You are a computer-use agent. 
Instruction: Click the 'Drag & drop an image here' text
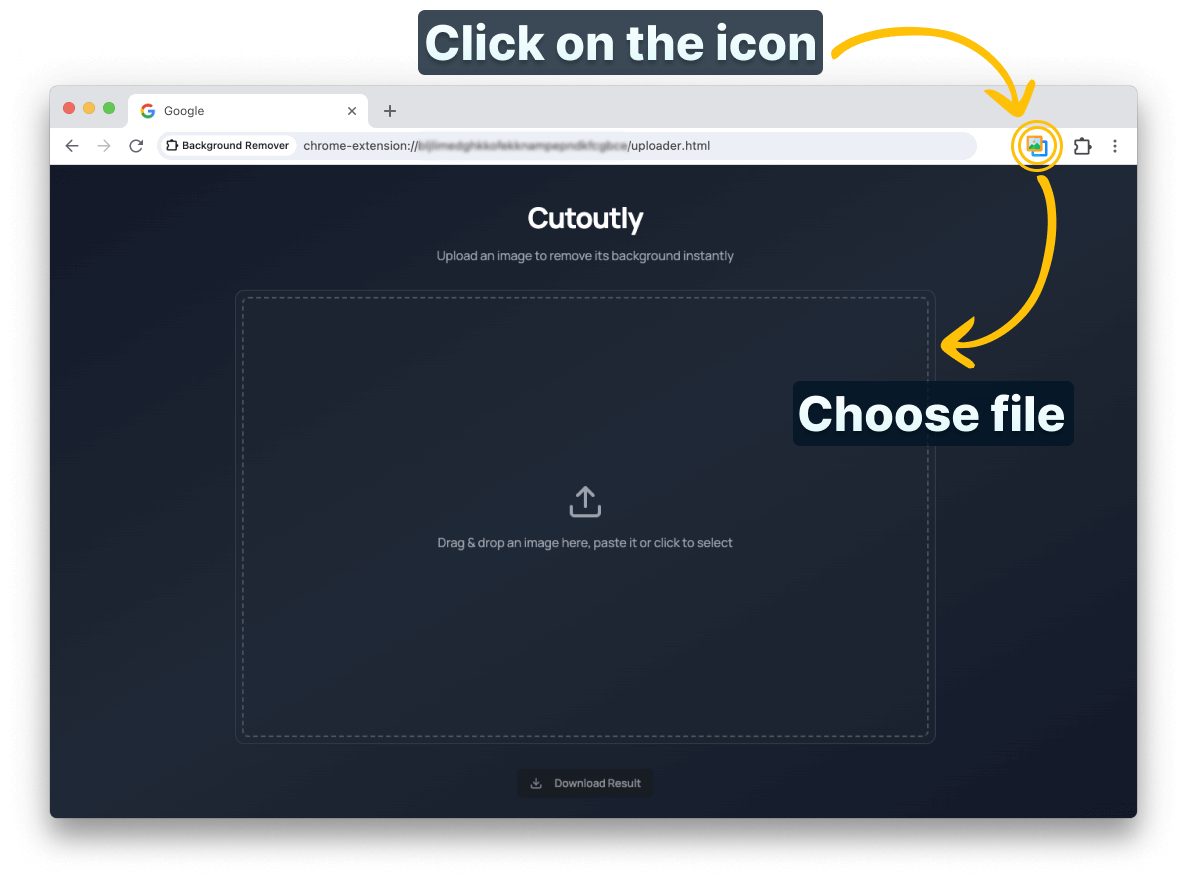click(585, 543)
